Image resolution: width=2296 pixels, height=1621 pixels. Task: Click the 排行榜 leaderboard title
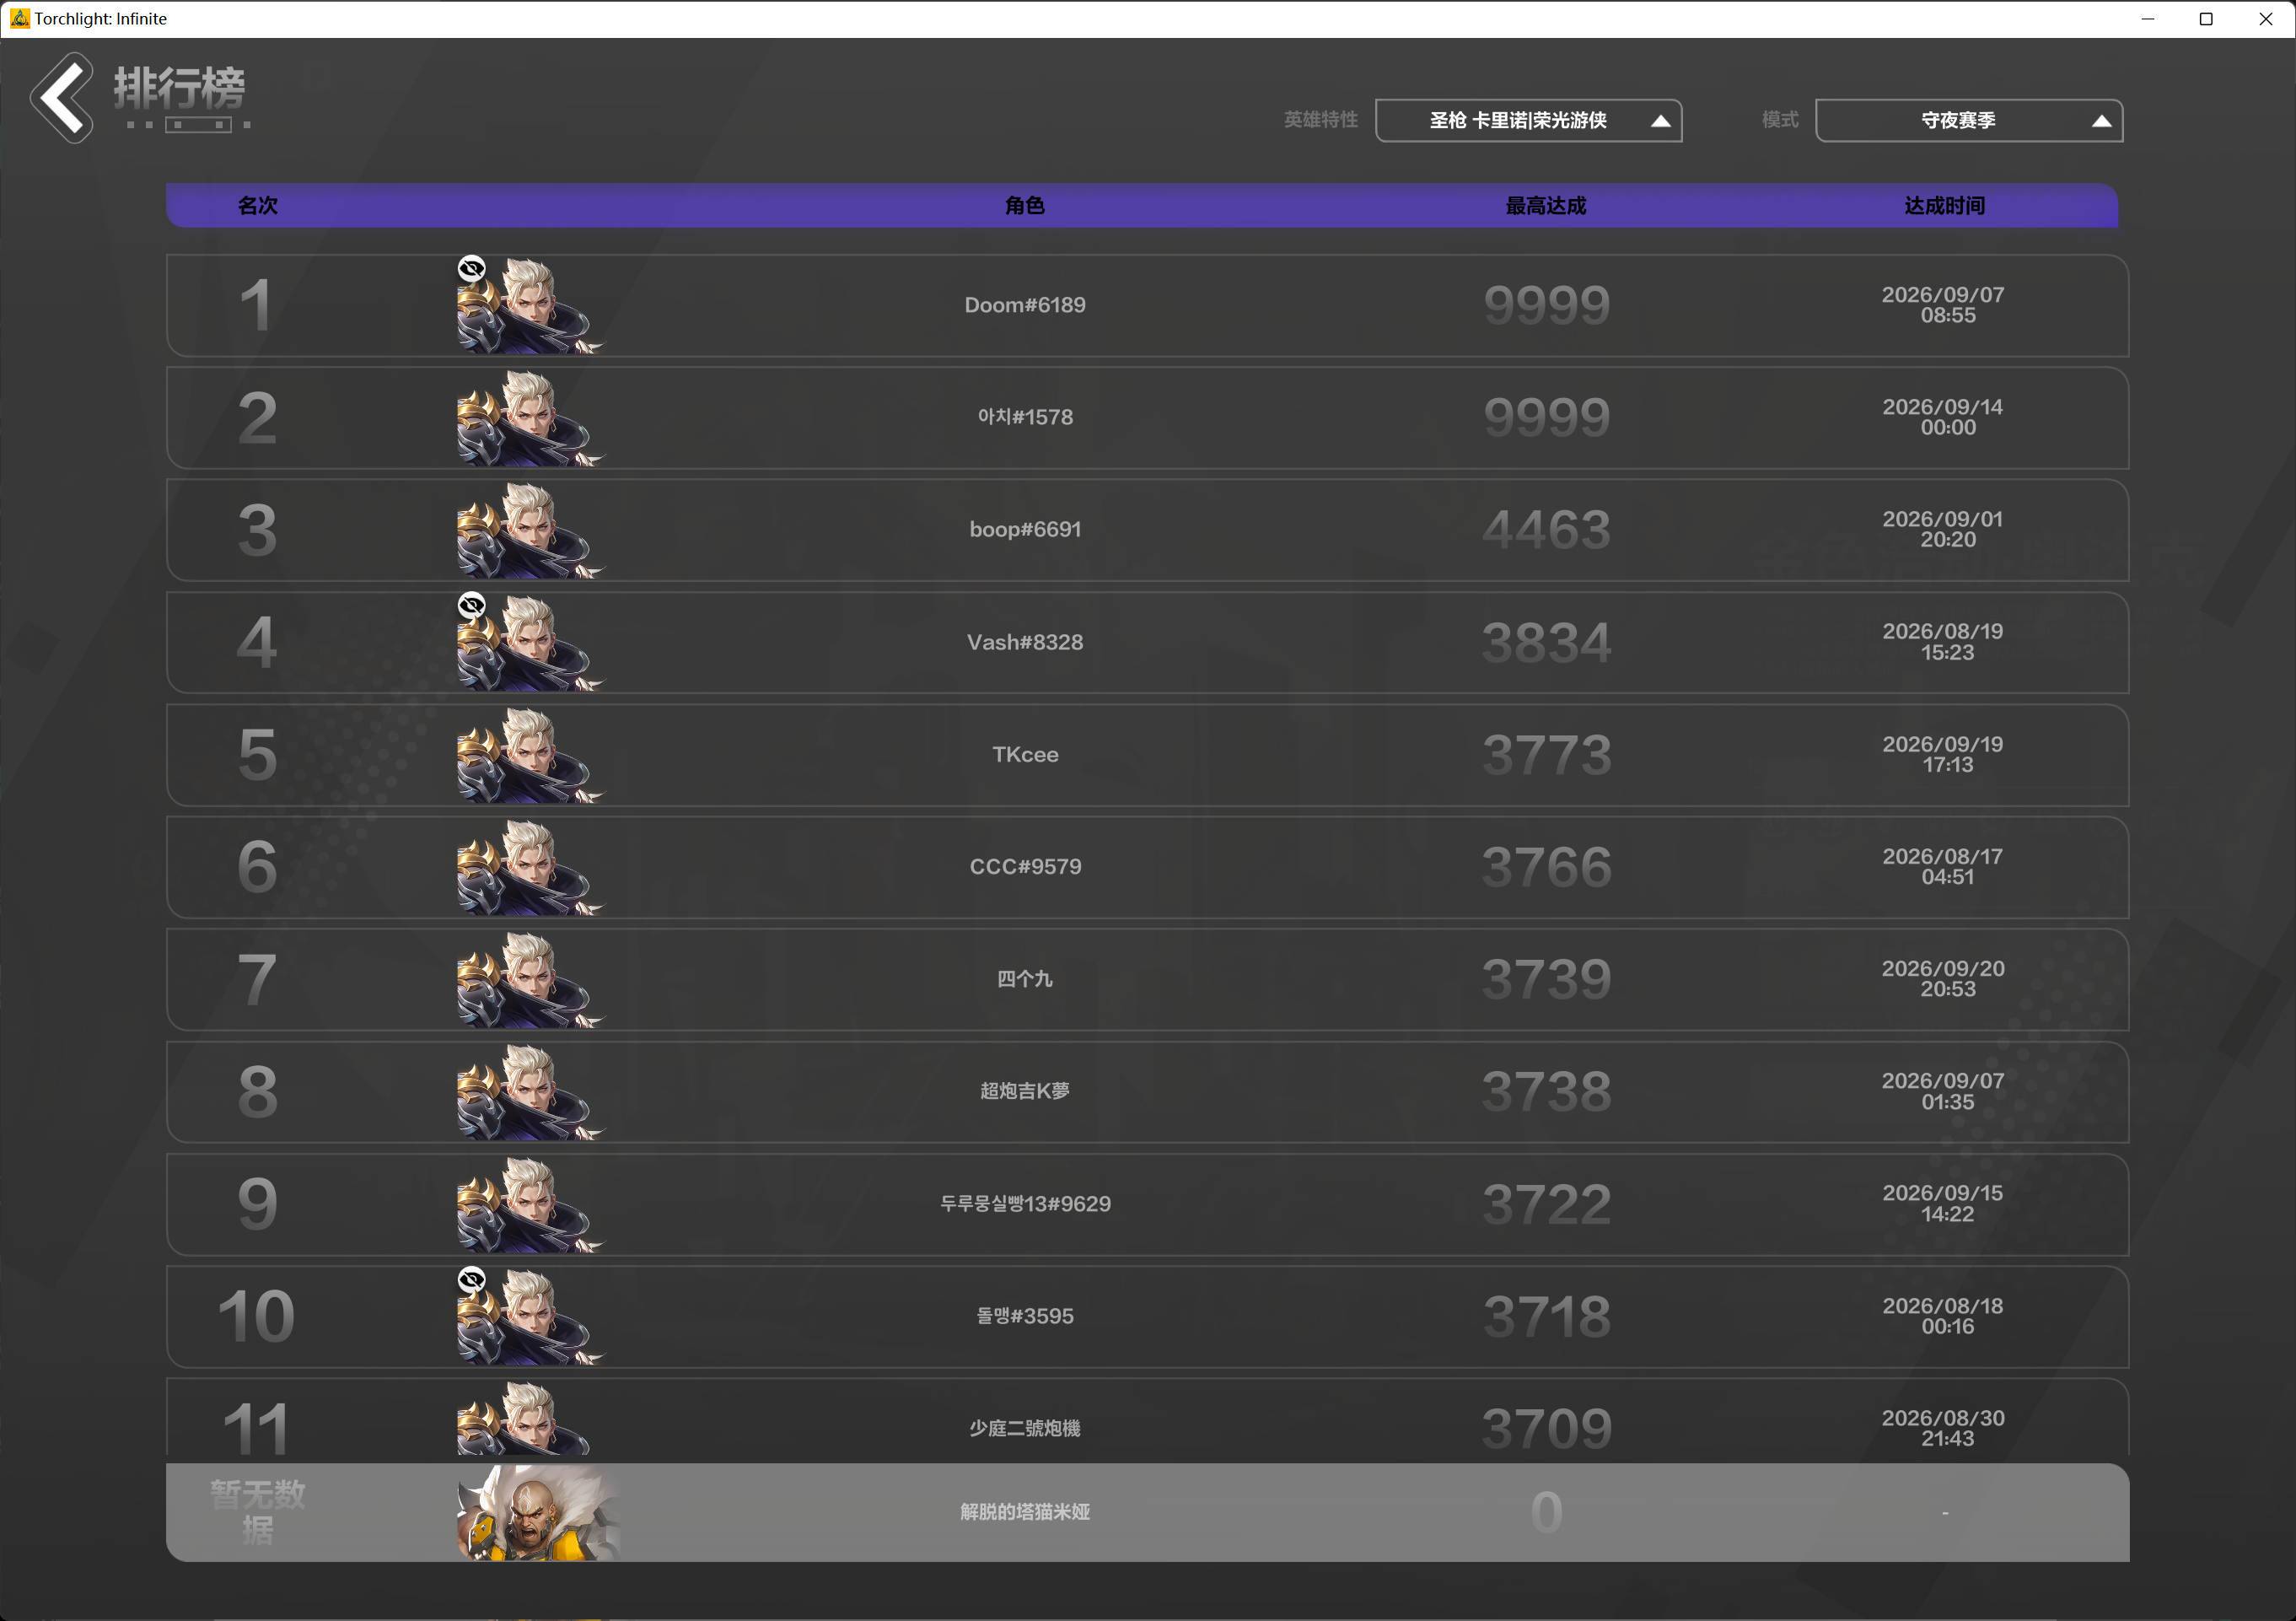[180, 87]
